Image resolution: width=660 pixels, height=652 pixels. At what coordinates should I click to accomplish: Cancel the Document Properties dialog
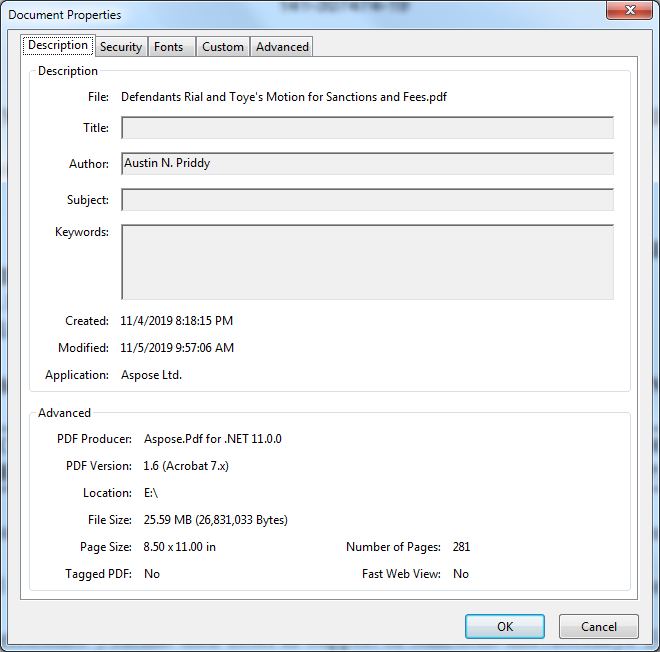(599, 626)
